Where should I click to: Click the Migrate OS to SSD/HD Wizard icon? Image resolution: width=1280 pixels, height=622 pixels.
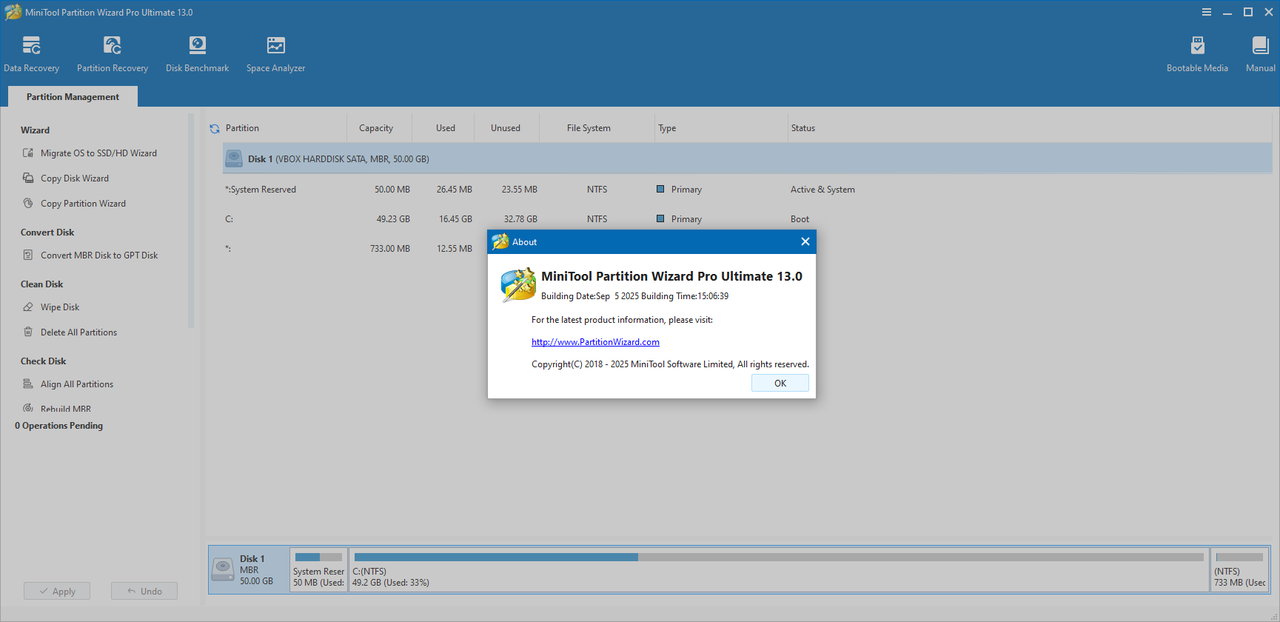[x=29, y=153]
